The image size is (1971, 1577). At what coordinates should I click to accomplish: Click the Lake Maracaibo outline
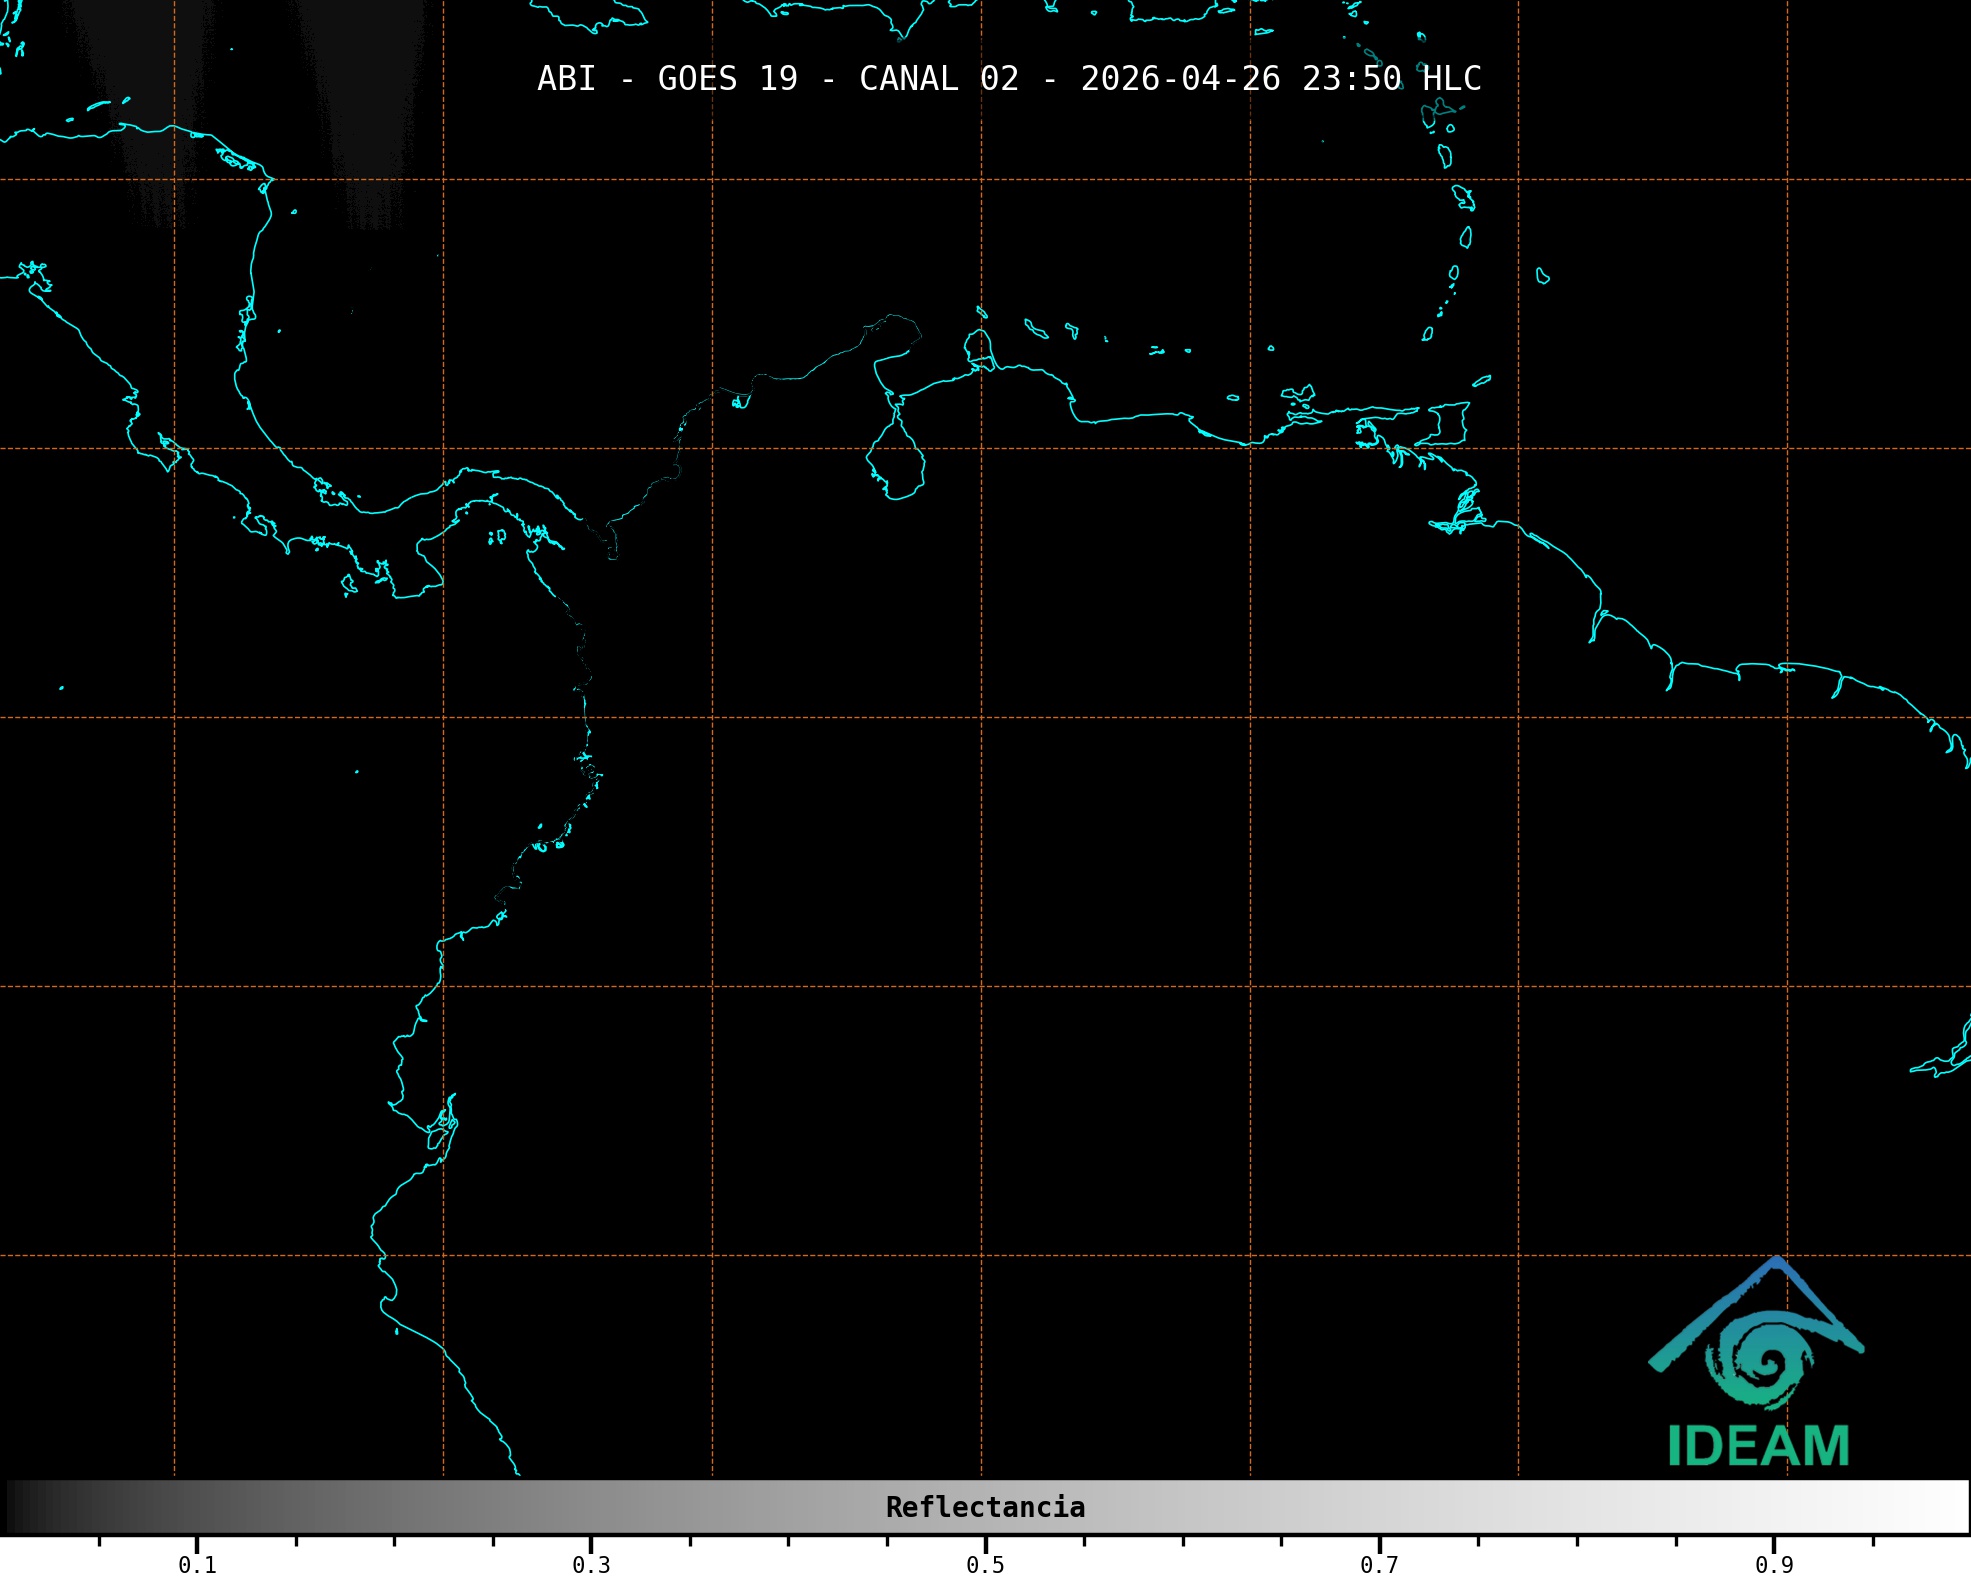(x=896, y=460)
